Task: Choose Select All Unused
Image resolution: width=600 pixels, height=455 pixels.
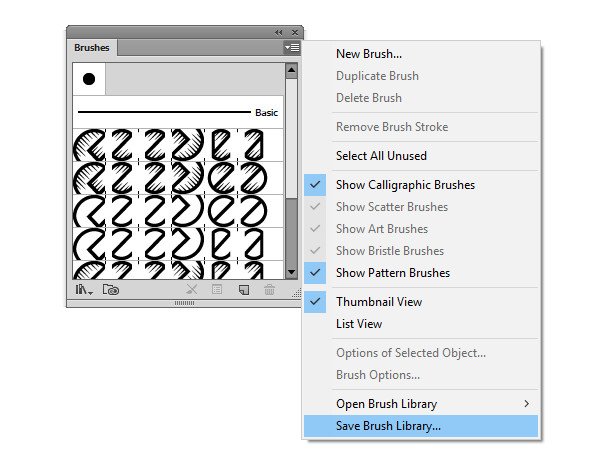Action: 381,156
